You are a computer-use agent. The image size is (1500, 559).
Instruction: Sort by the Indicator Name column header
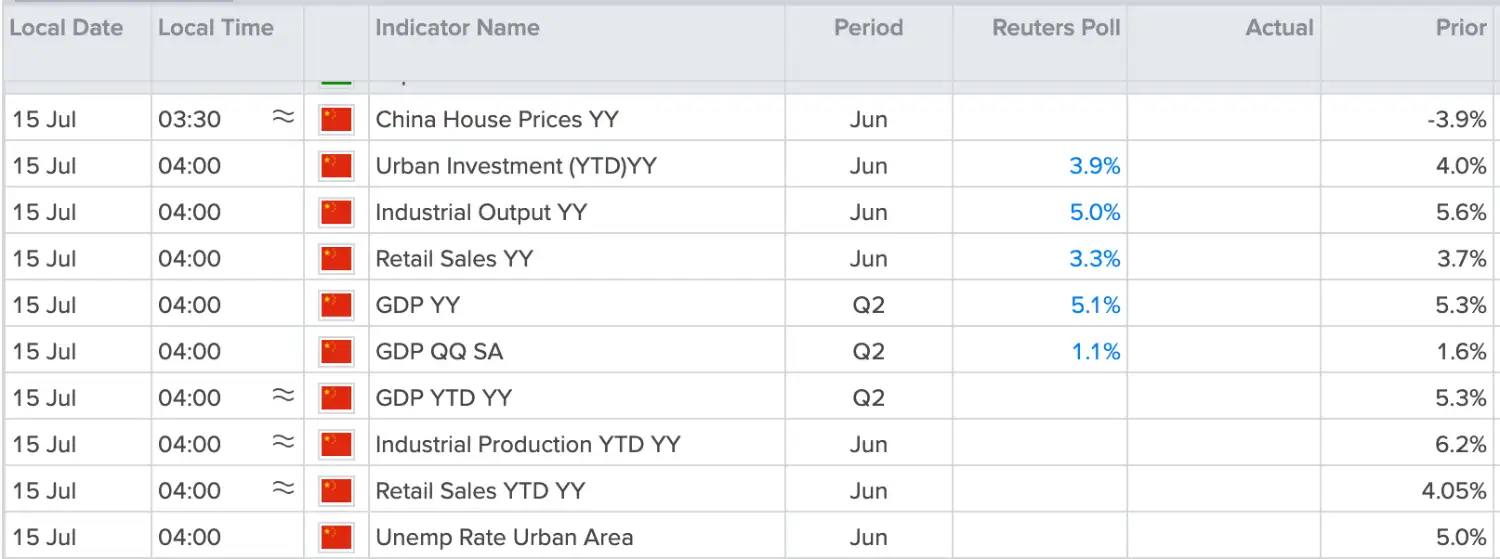coord(457,28)
